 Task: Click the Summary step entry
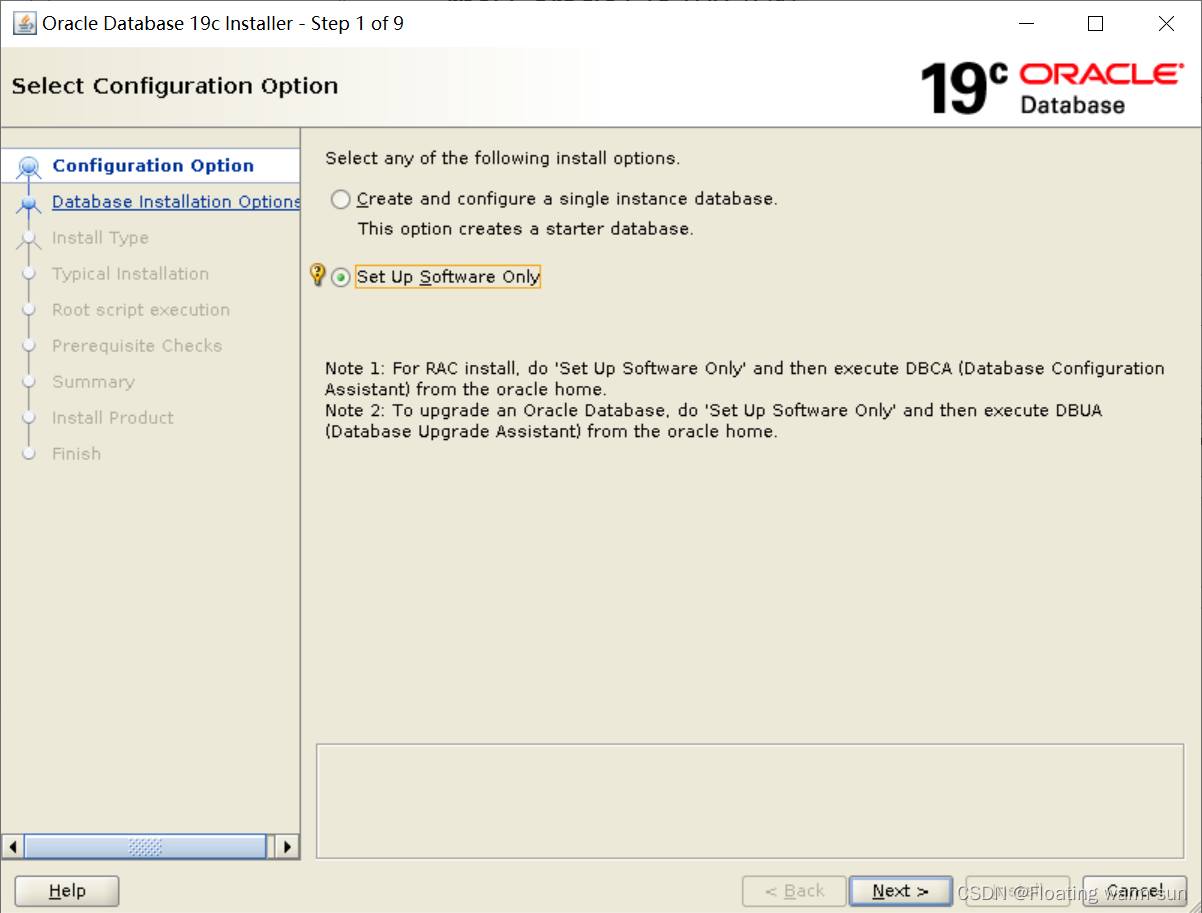pyautogui.click(x=93, y=381)
